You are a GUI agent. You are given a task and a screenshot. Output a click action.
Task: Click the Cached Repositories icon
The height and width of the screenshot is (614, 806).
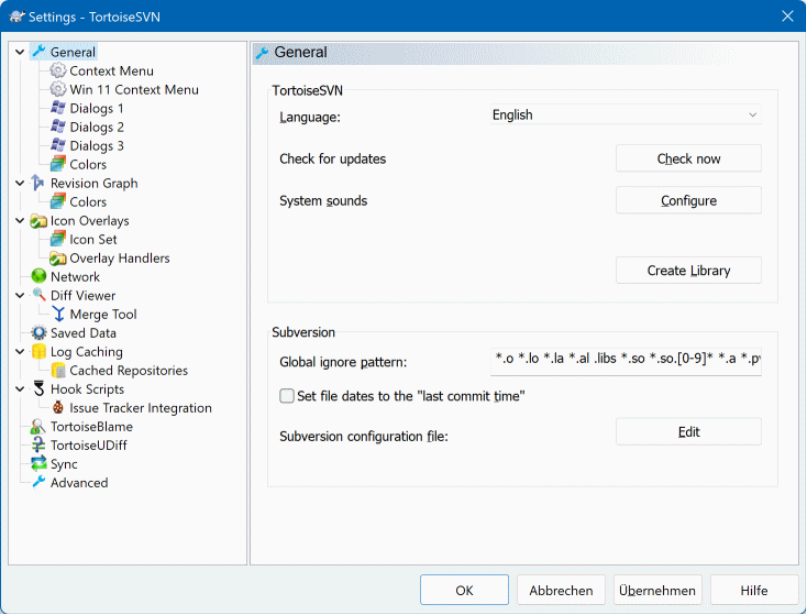[58, 371]
